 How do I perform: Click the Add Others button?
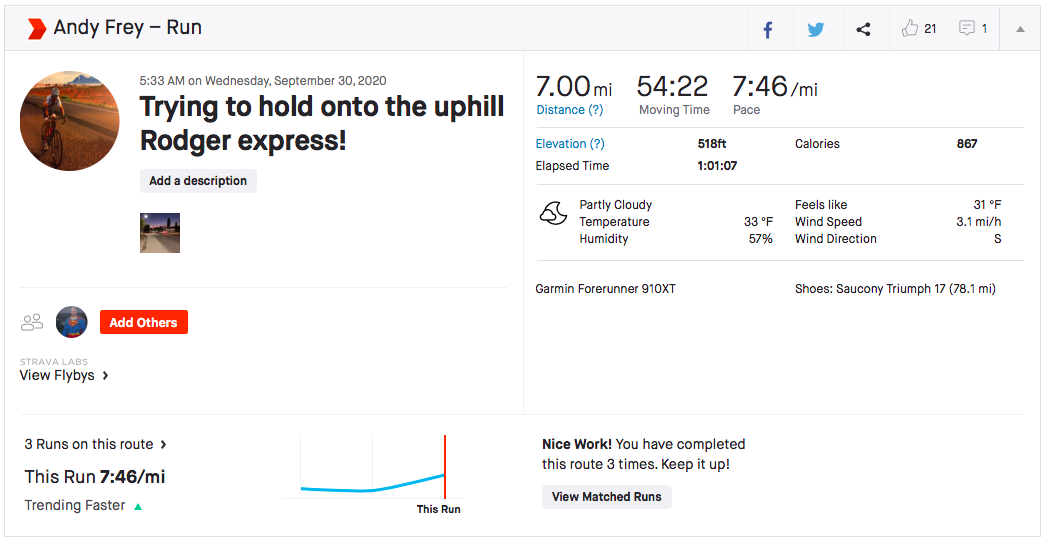[x=143, y=322]
